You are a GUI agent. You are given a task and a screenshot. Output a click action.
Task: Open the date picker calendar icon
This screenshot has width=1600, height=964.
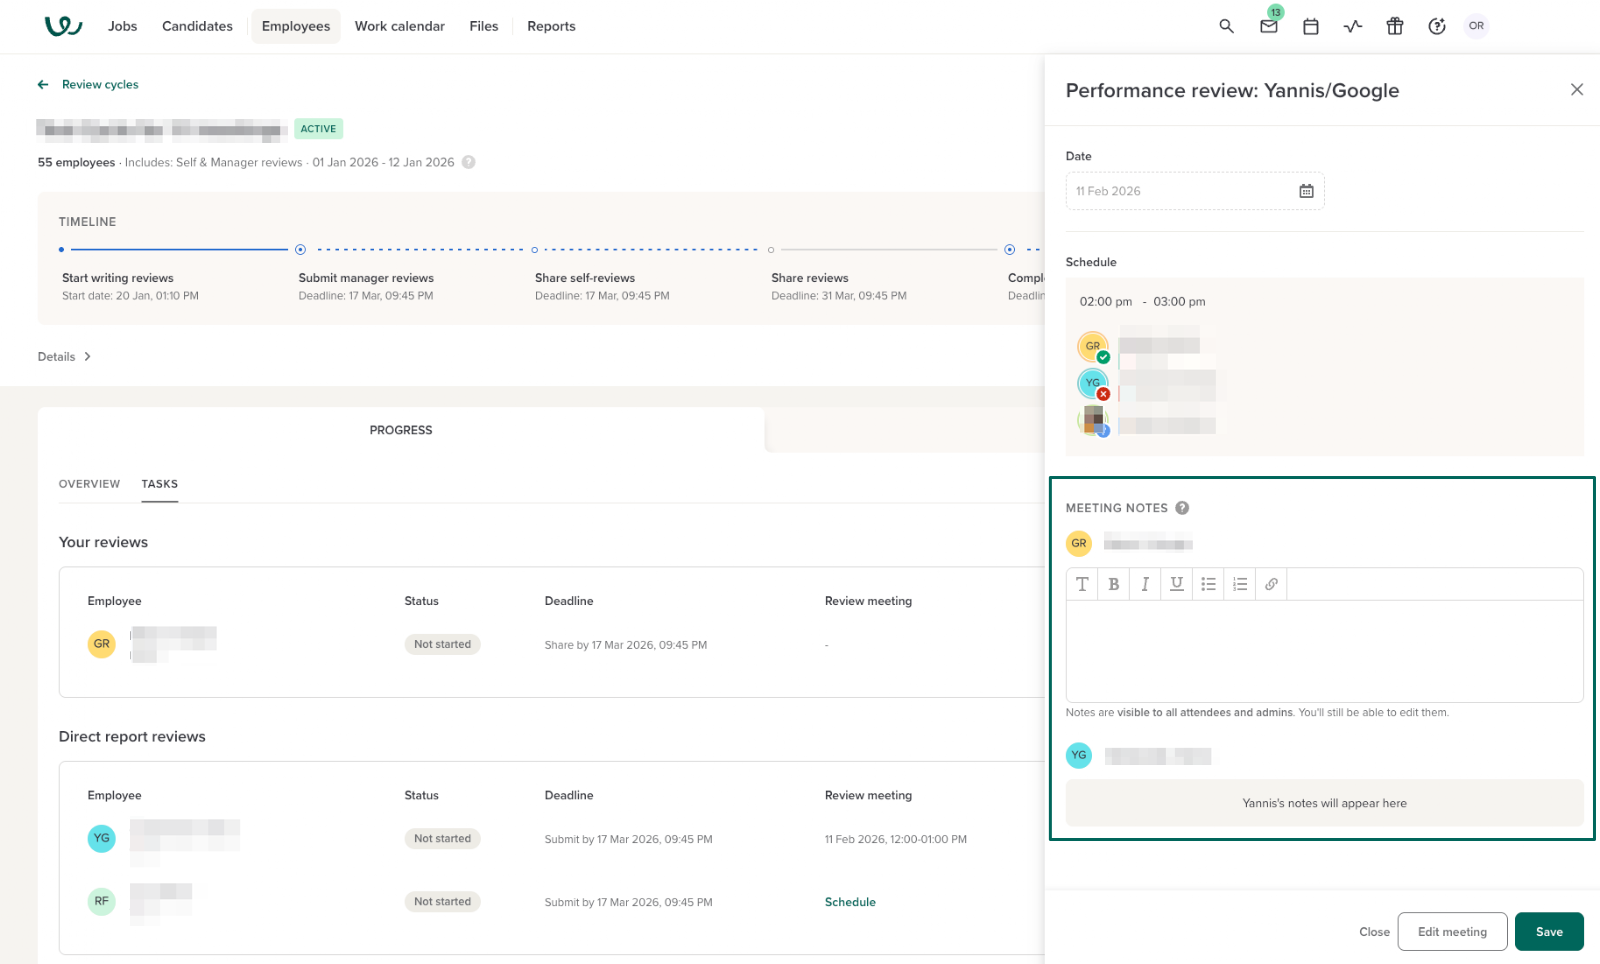click(x=1306, y=191)
